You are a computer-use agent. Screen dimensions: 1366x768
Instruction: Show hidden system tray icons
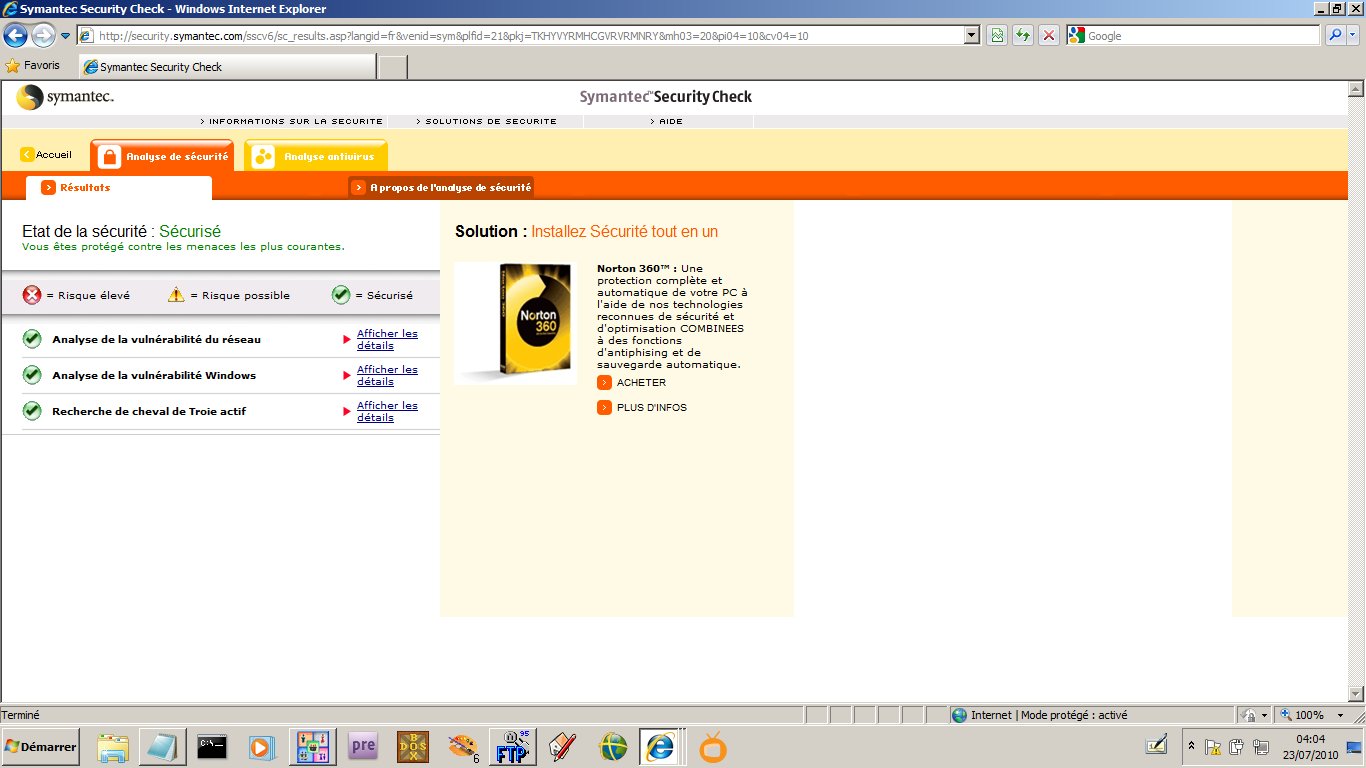(x=1191, y=746)
